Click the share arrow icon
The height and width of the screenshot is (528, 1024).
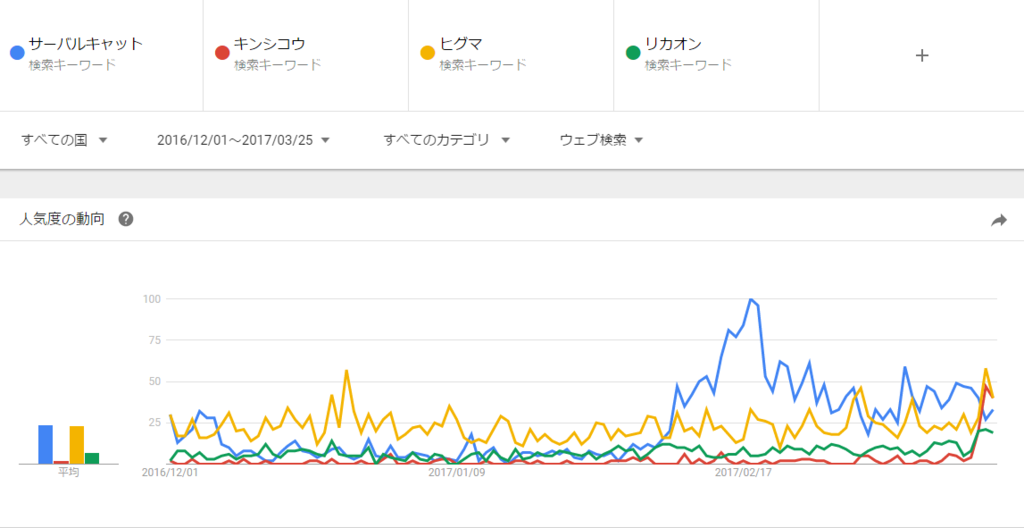point(999,221)
